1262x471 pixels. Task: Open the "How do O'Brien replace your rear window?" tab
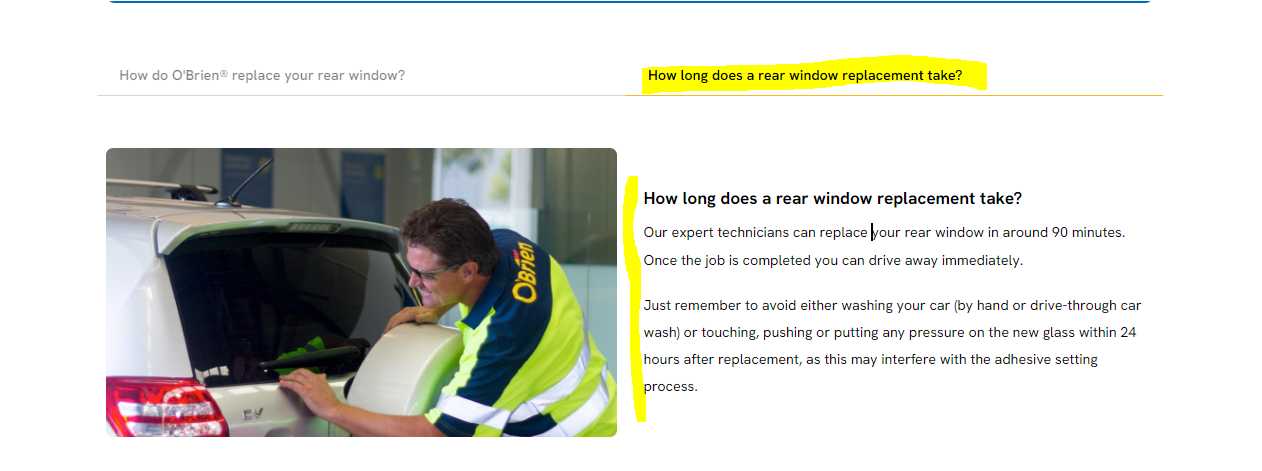[x=262, y=75]
